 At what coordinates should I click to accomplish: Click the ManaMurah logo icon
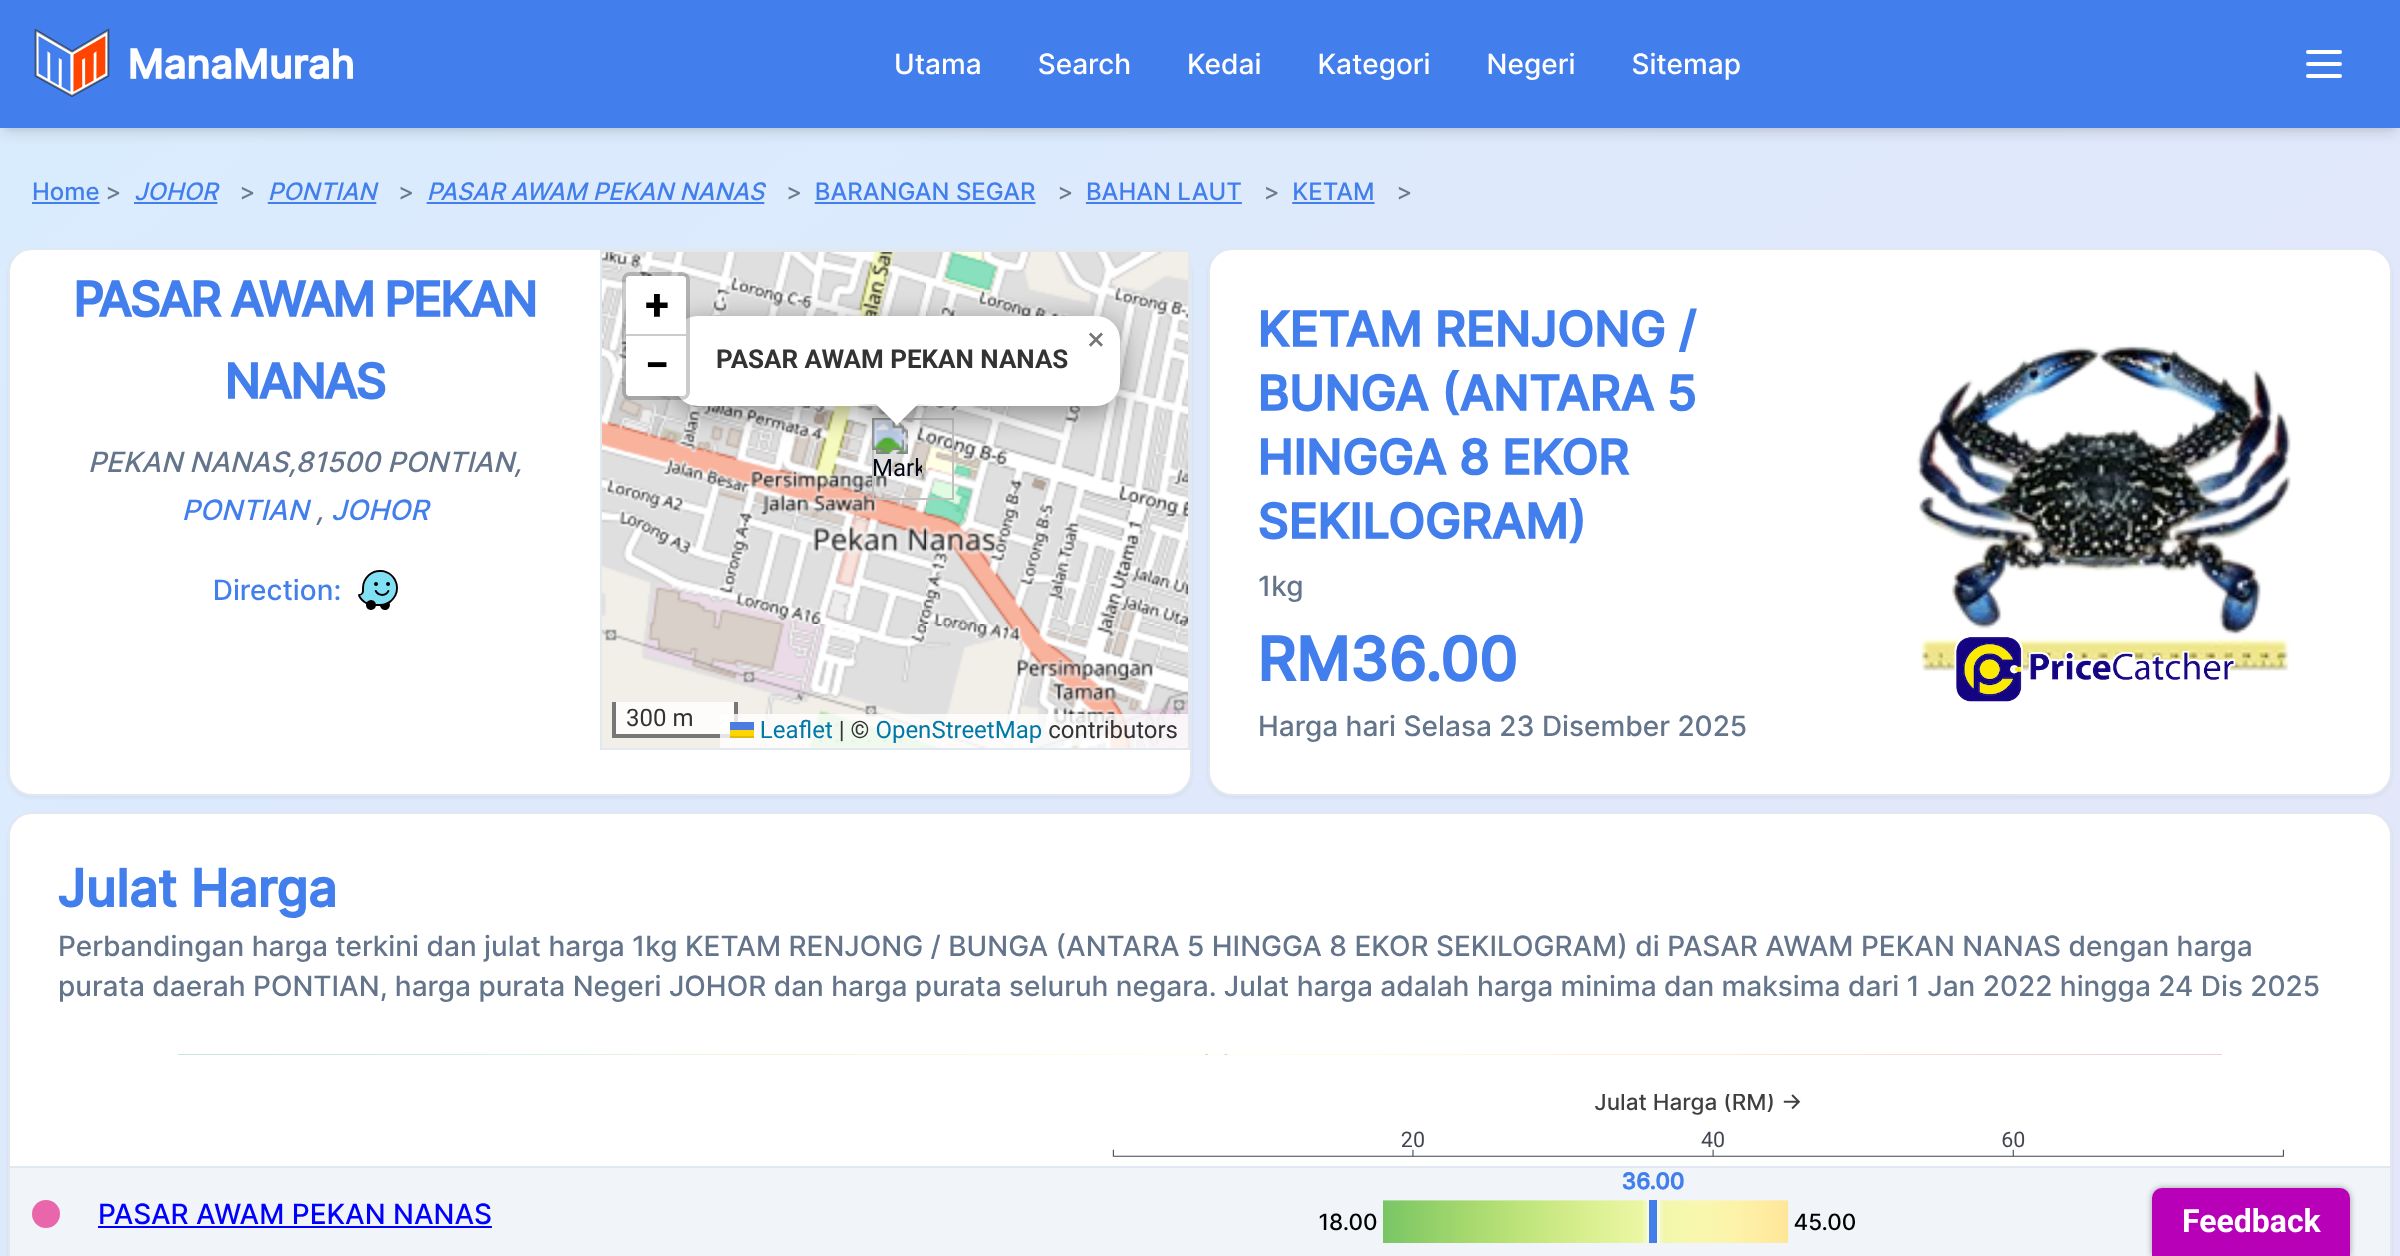pos(70,63)
